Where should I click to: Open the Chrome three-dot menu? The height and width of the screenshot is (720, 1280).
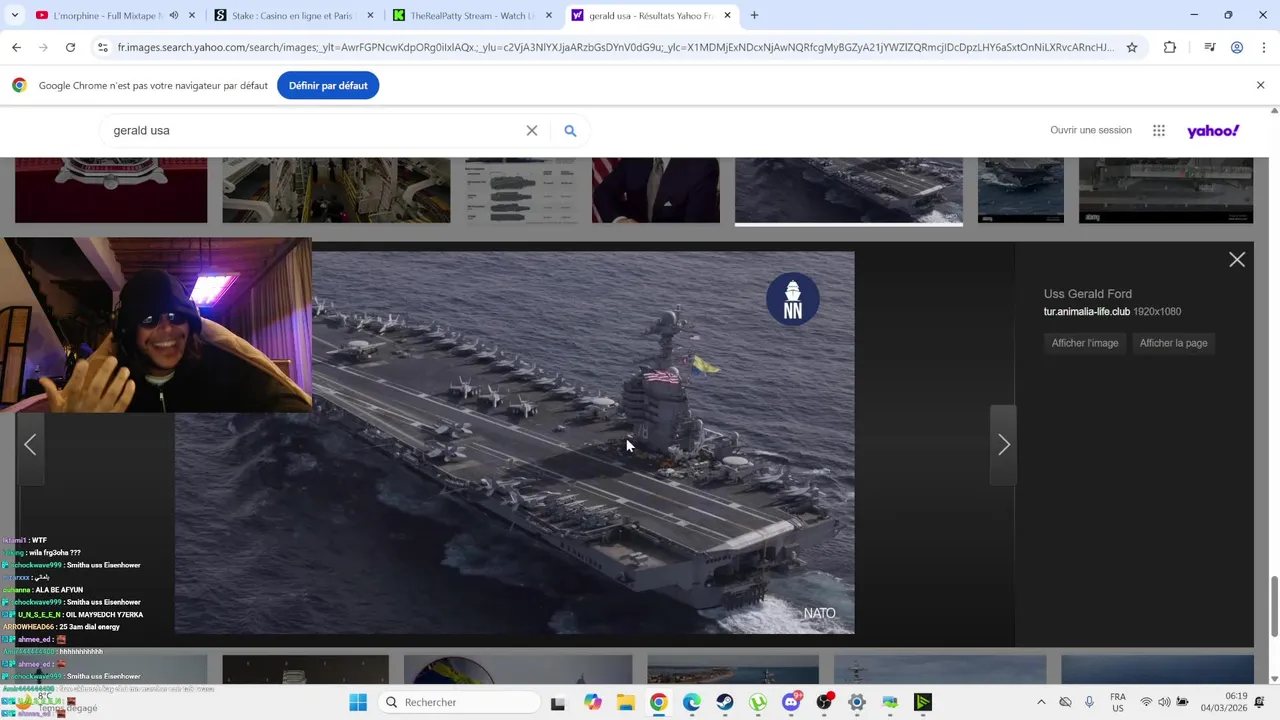pos(1264,47)
